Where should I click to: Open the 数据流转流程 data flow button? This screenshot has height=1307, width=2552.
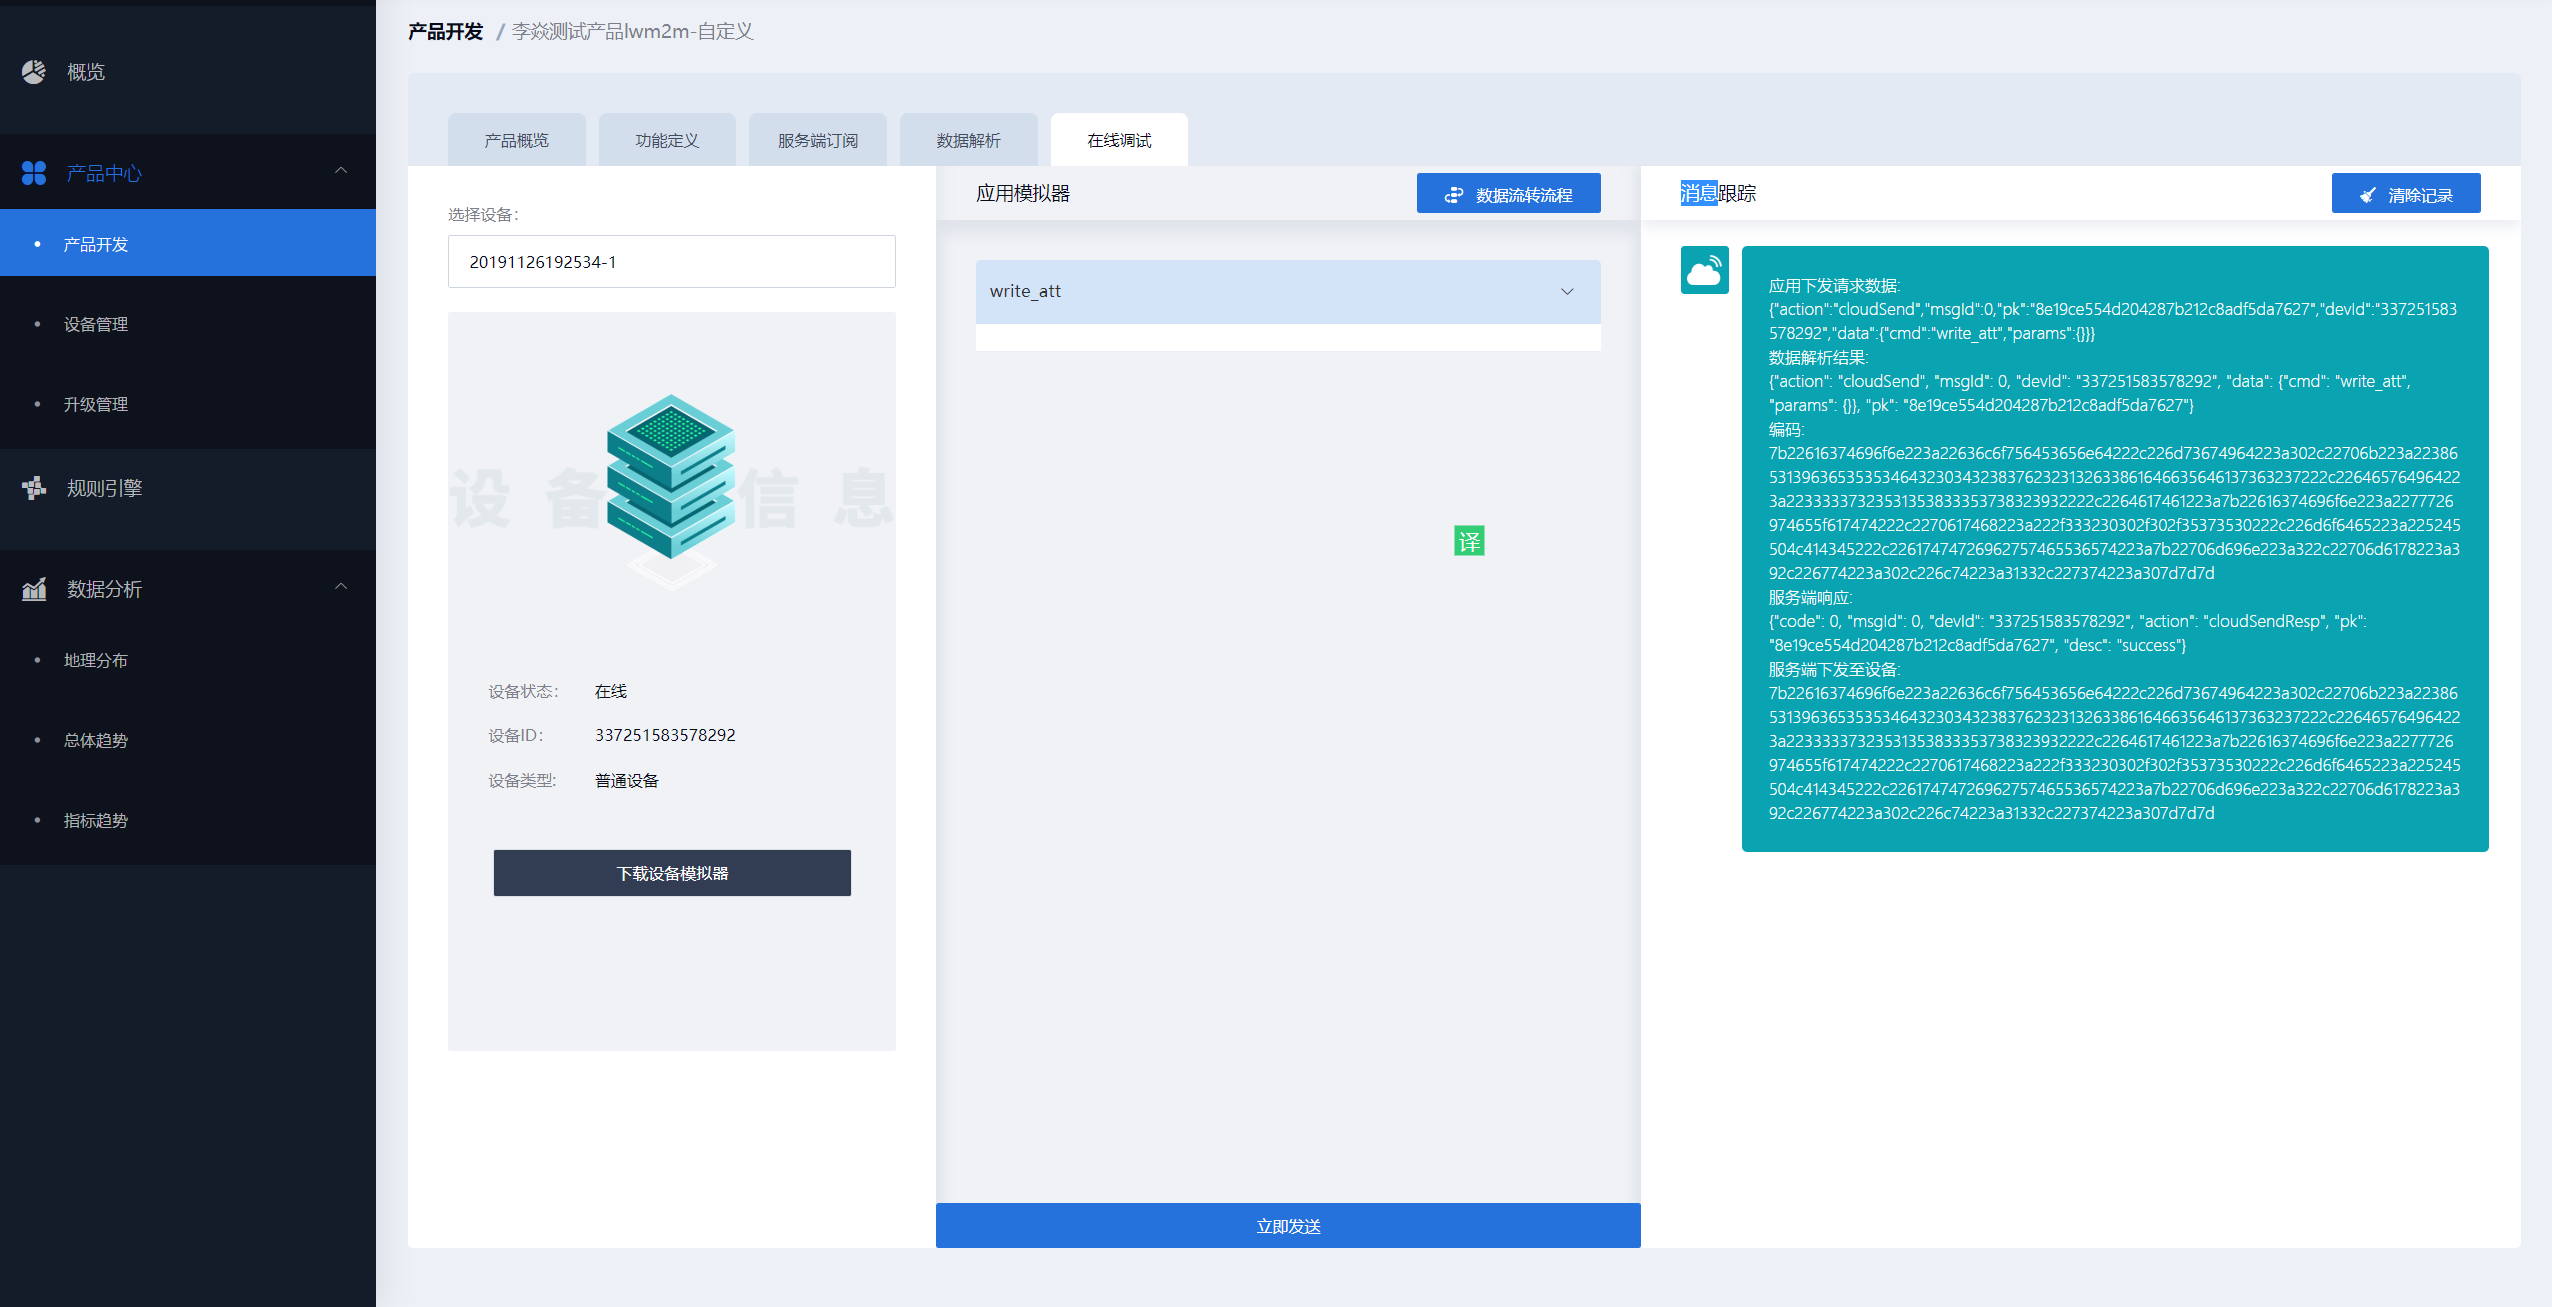point(1507,194)
